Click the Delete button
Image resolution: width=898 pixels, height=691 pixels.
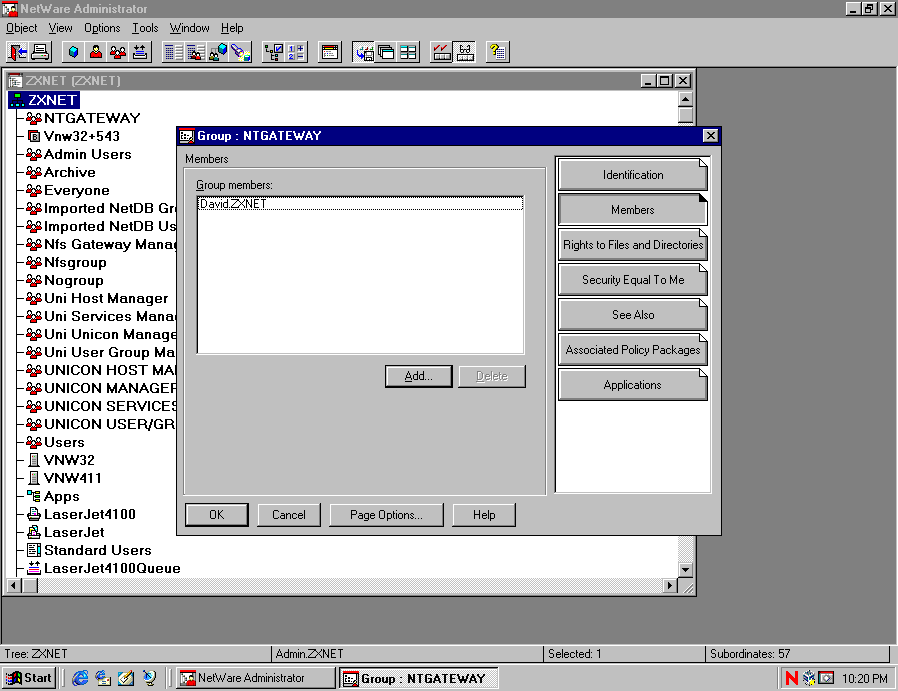pyautogui.click(x=492, y=376)
